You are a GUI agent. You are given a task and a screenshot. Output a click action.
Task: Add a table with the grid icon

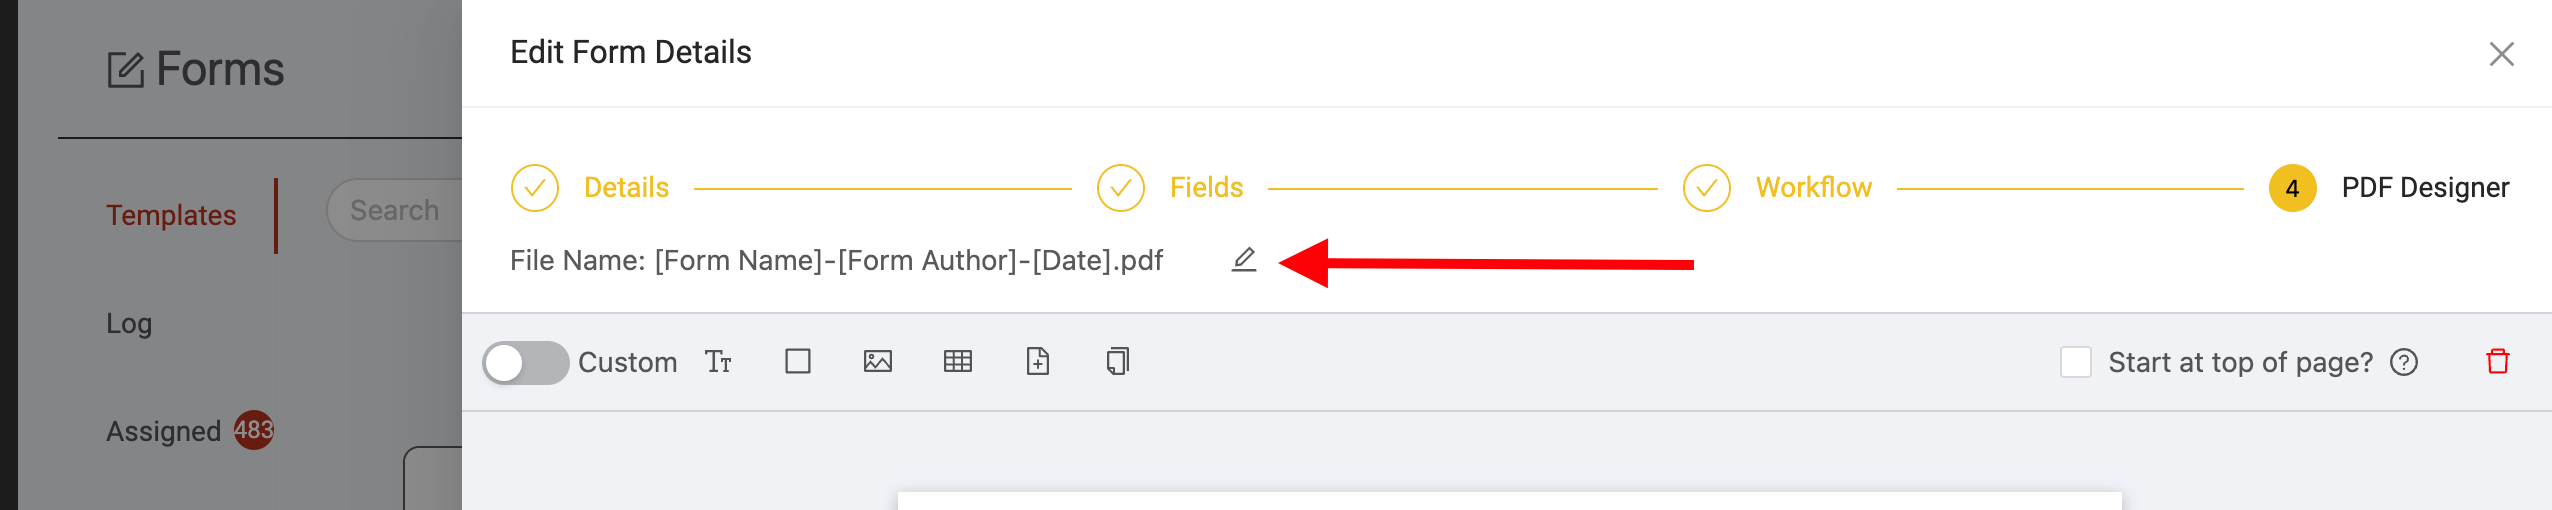(x=958, y=361)
